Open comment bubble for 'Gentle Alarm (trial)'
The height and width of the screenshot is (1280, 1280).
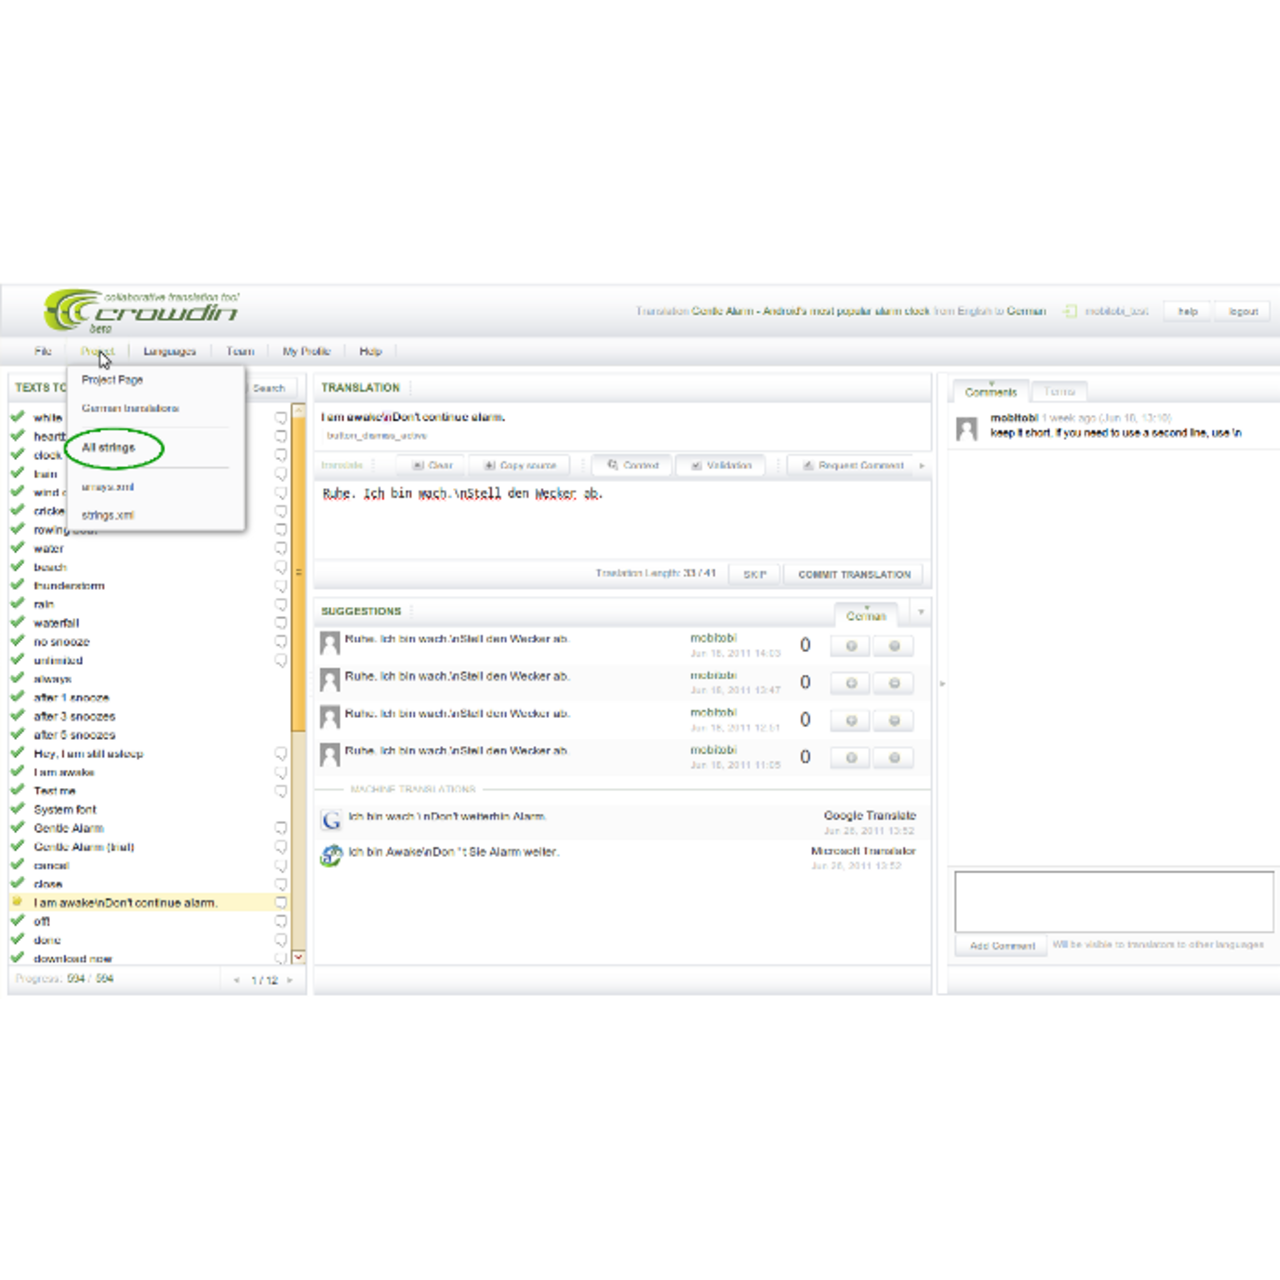[x=281, y=847]
